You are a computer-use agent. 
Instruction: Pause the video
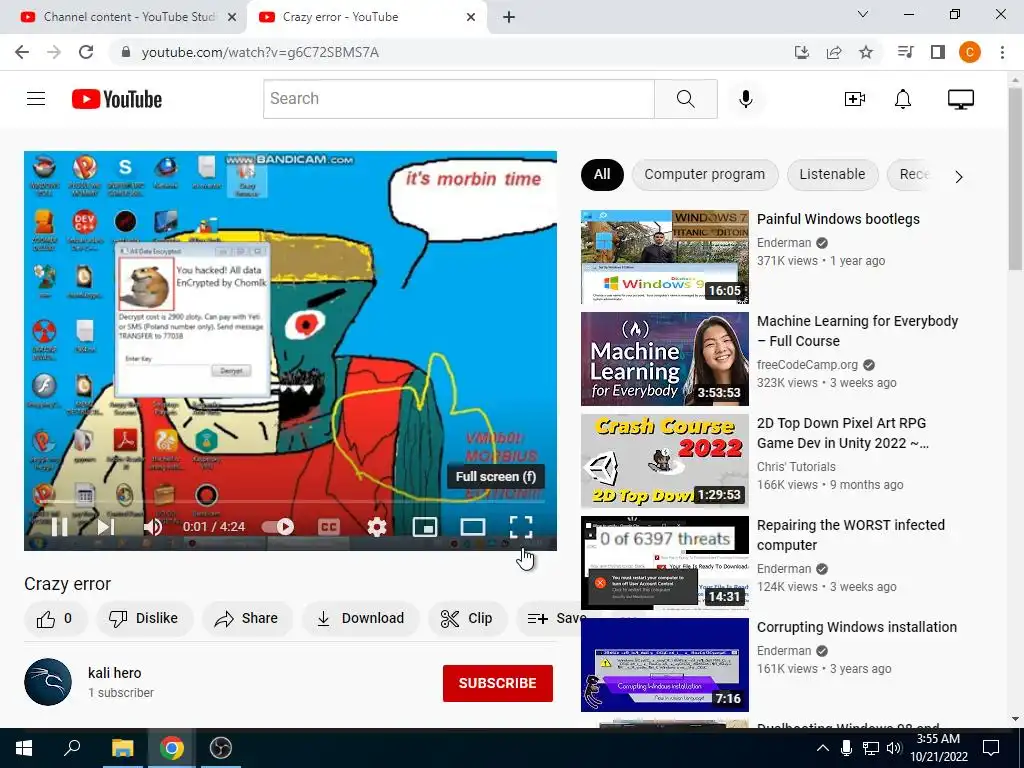[x=59, y=526]
